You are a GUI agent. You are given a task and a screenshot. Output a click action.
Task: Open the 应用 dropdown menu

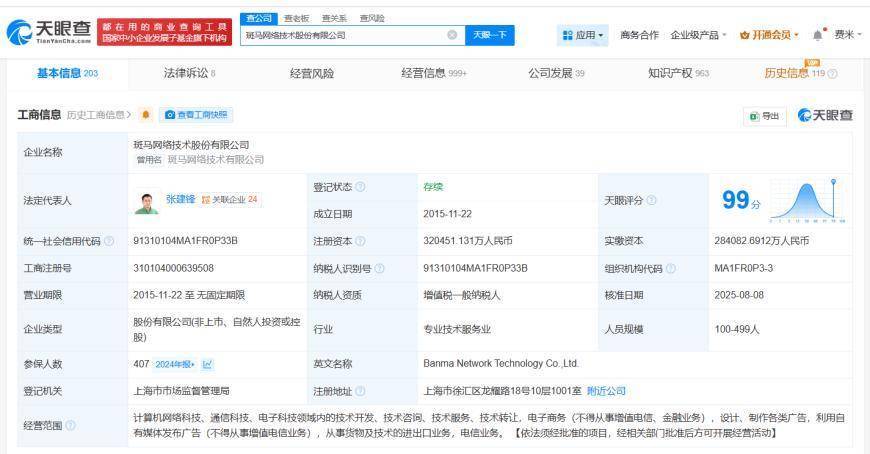click(x=582, y=35)
